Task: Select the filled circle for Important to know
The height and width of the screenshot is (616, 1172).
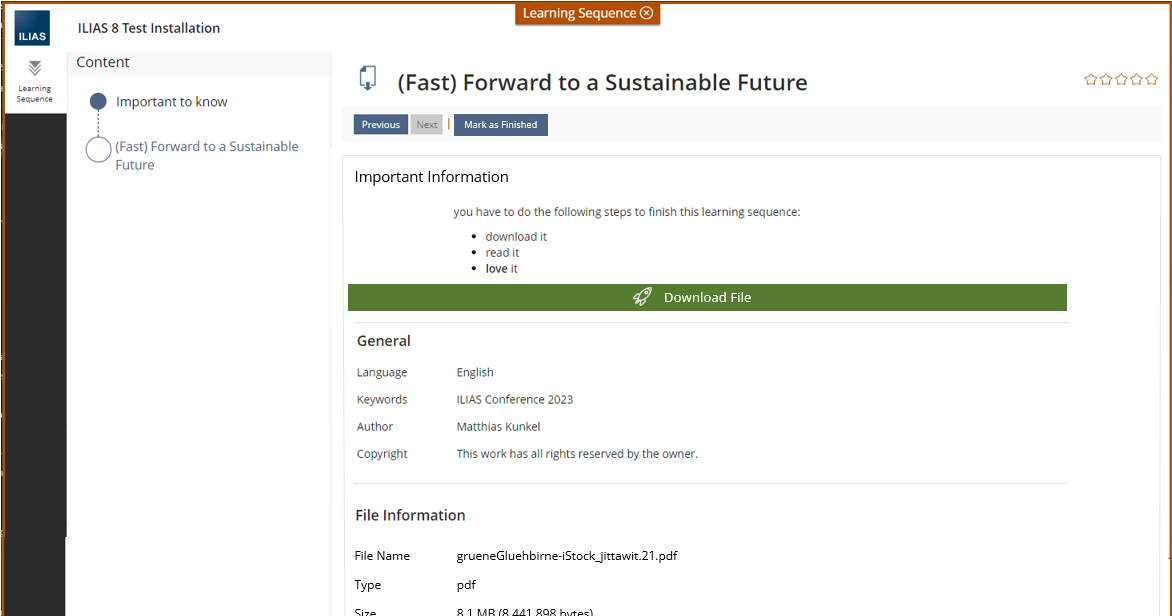Action: tap(98, 101)
